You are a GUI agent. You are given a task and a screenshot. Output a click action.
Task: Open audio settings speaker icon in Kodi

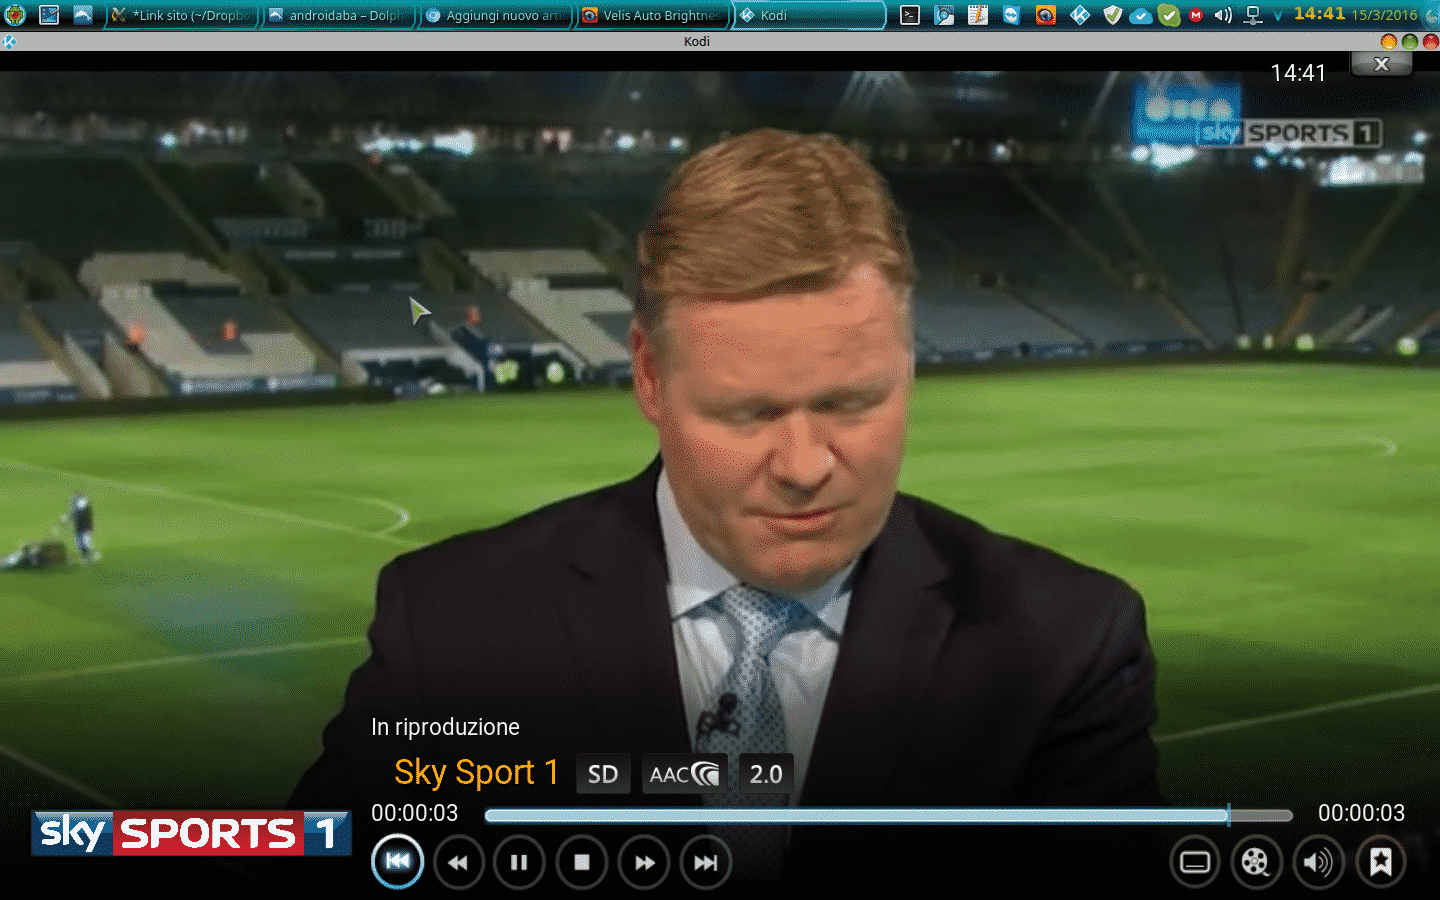(1318, 862)
